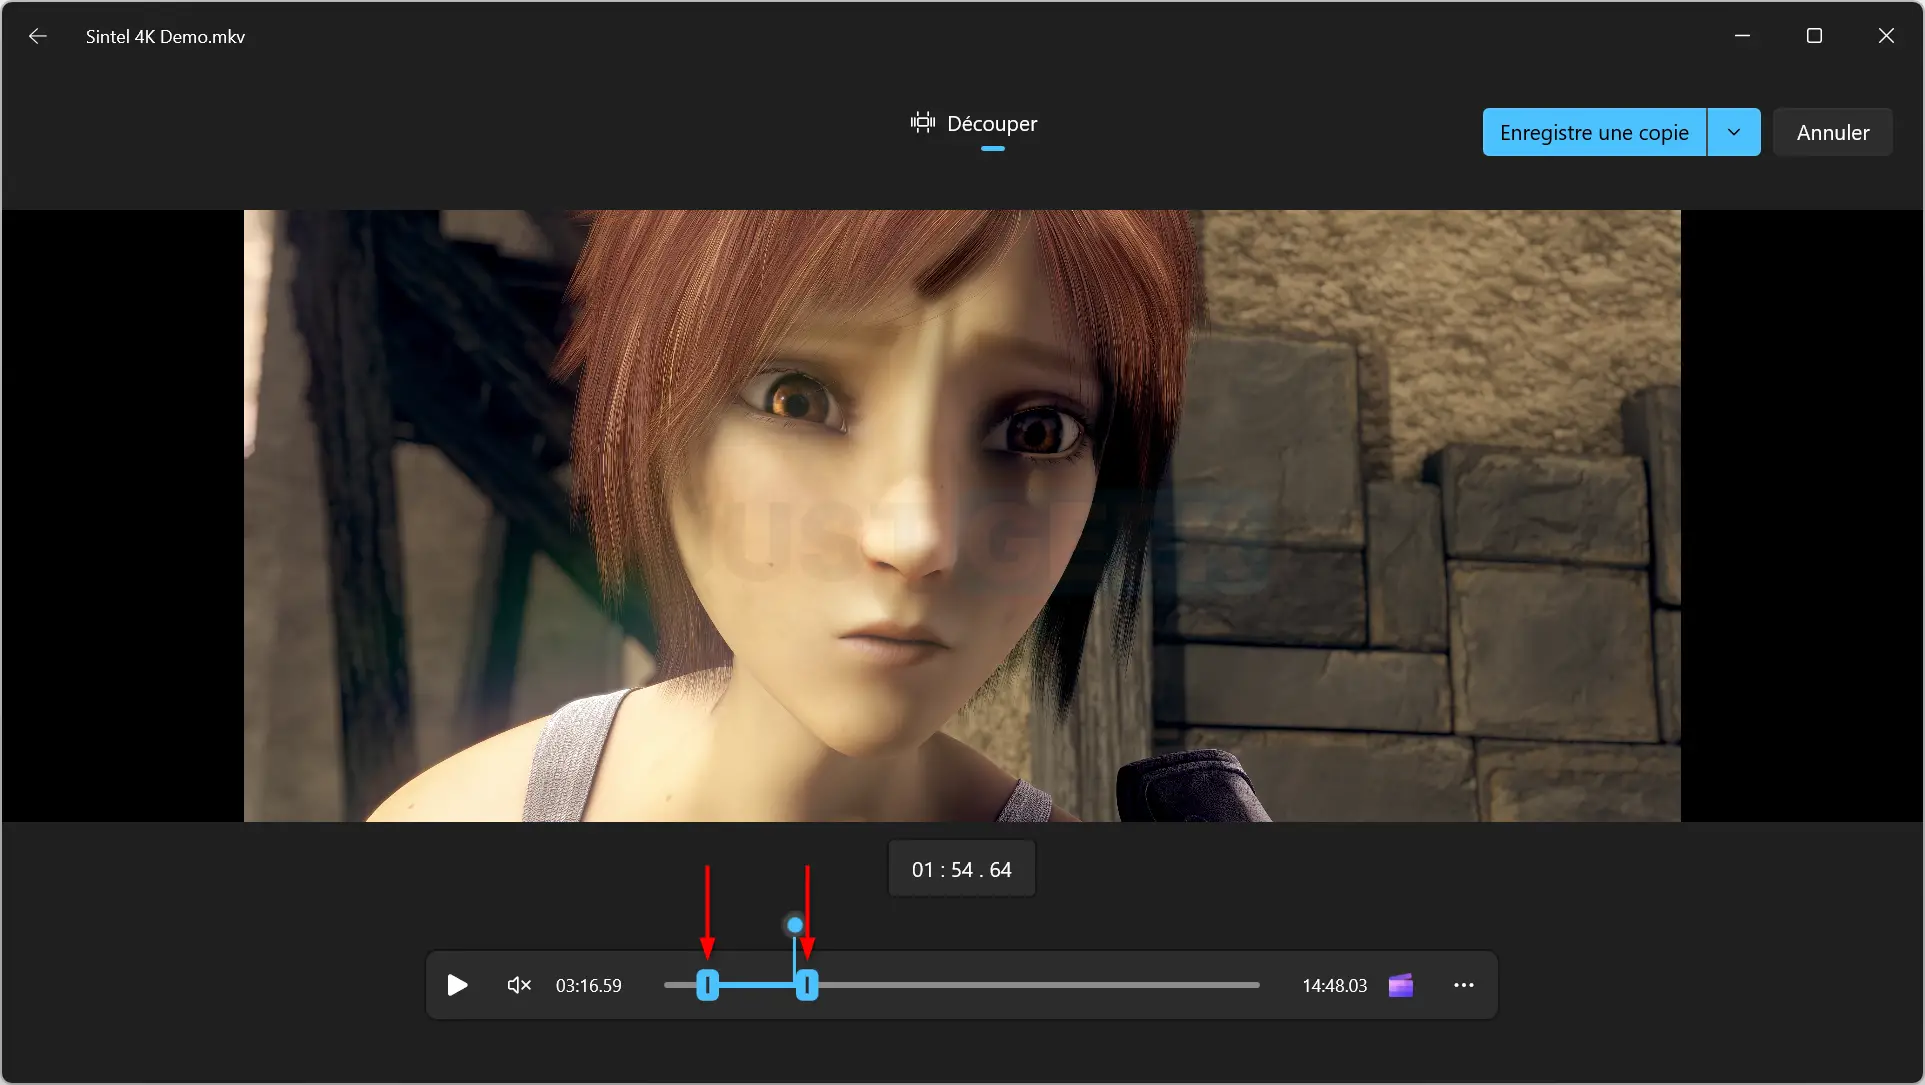1925x1085 pixels.
Task: Maximize the window
Action: point(1814,36)
